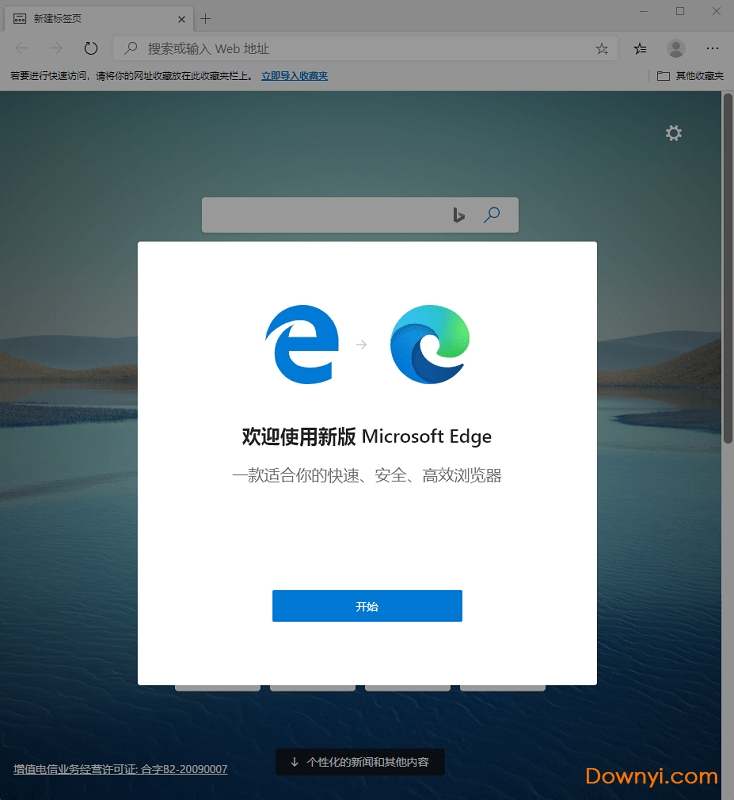Select the 新建标签页 tab
Viewport: 734px width, 800px height.
click(99, 19)
